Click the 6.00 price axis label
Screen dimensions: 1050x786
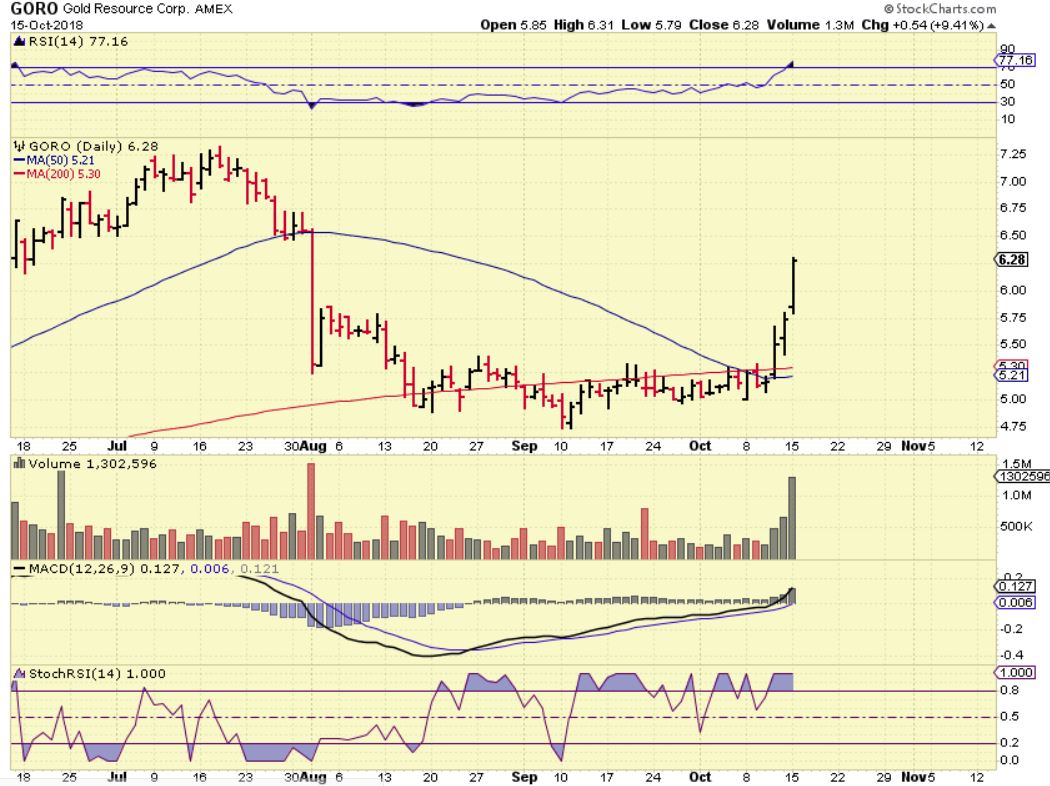(x=1012, y=290)
